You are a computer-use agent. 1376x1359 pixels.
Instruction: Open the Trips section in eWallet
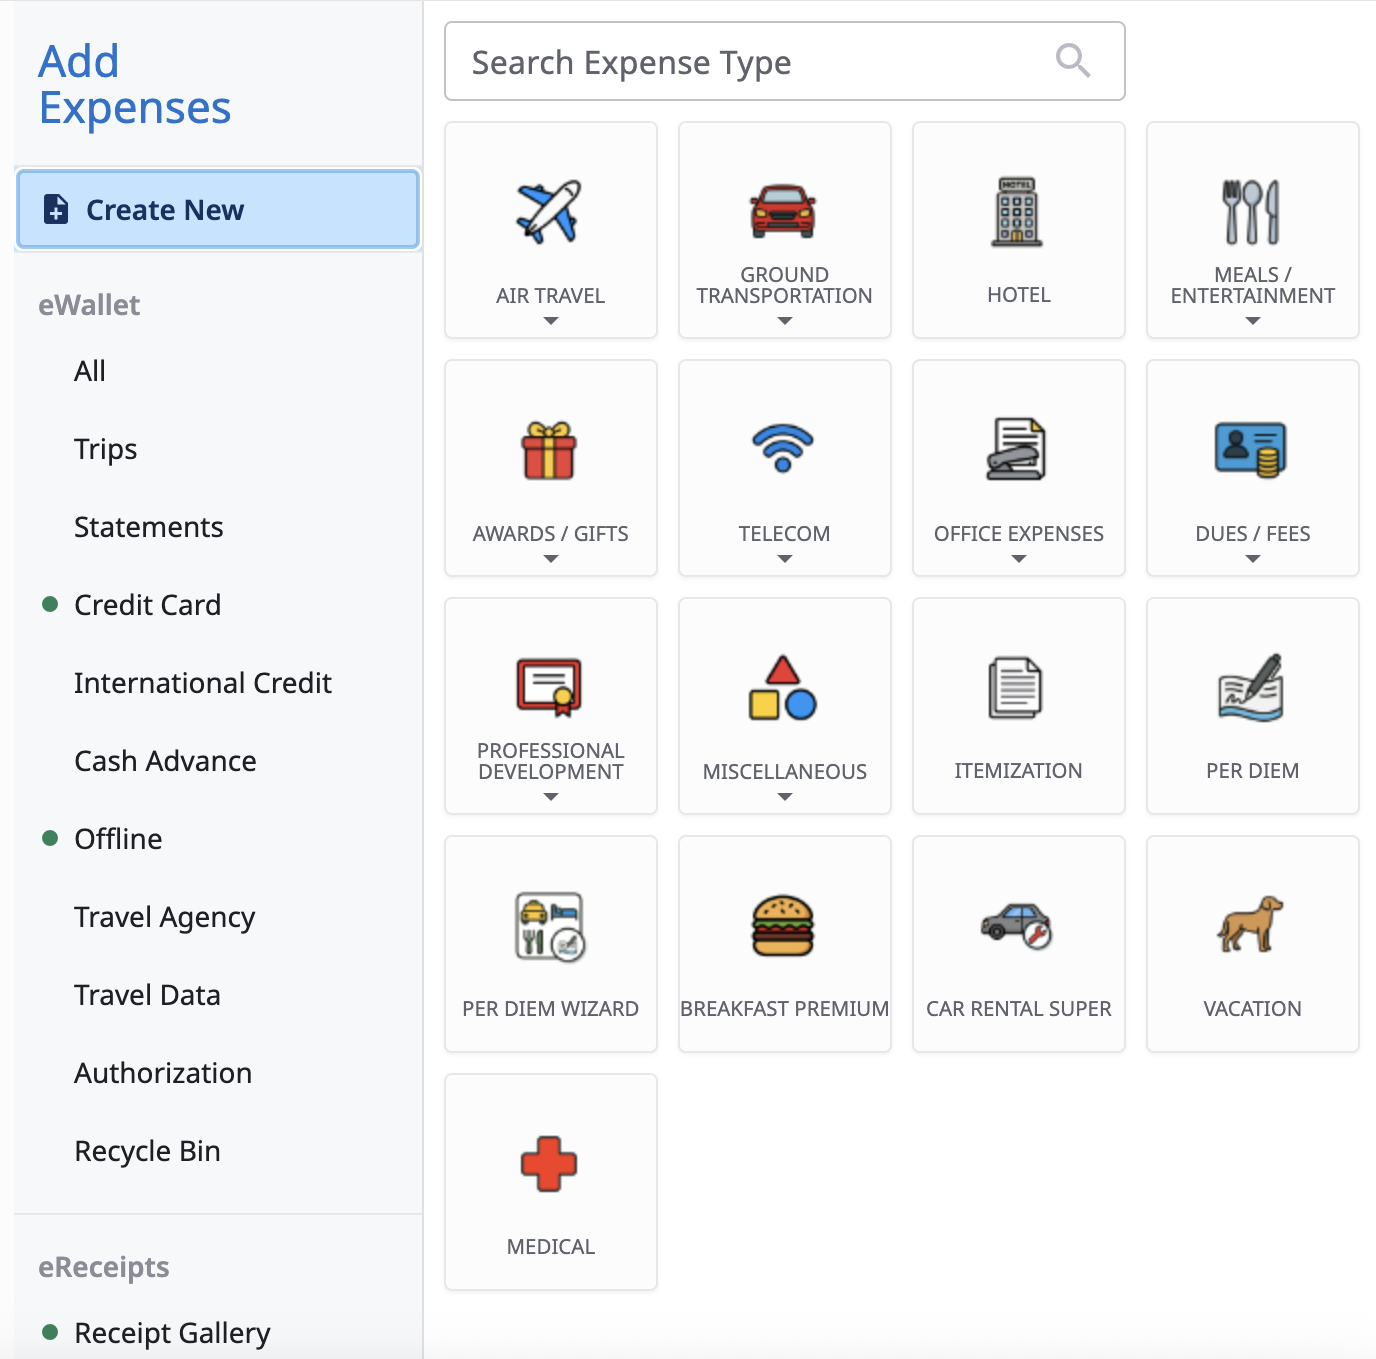[x=105, y=449]
